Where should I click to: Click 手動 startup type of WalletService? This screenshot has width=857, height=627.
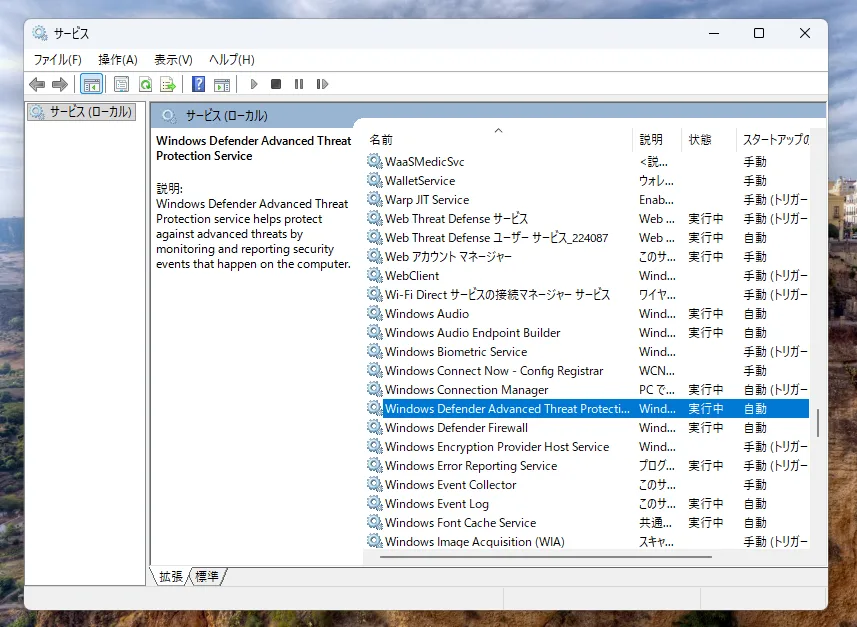(x=755, y=180)
